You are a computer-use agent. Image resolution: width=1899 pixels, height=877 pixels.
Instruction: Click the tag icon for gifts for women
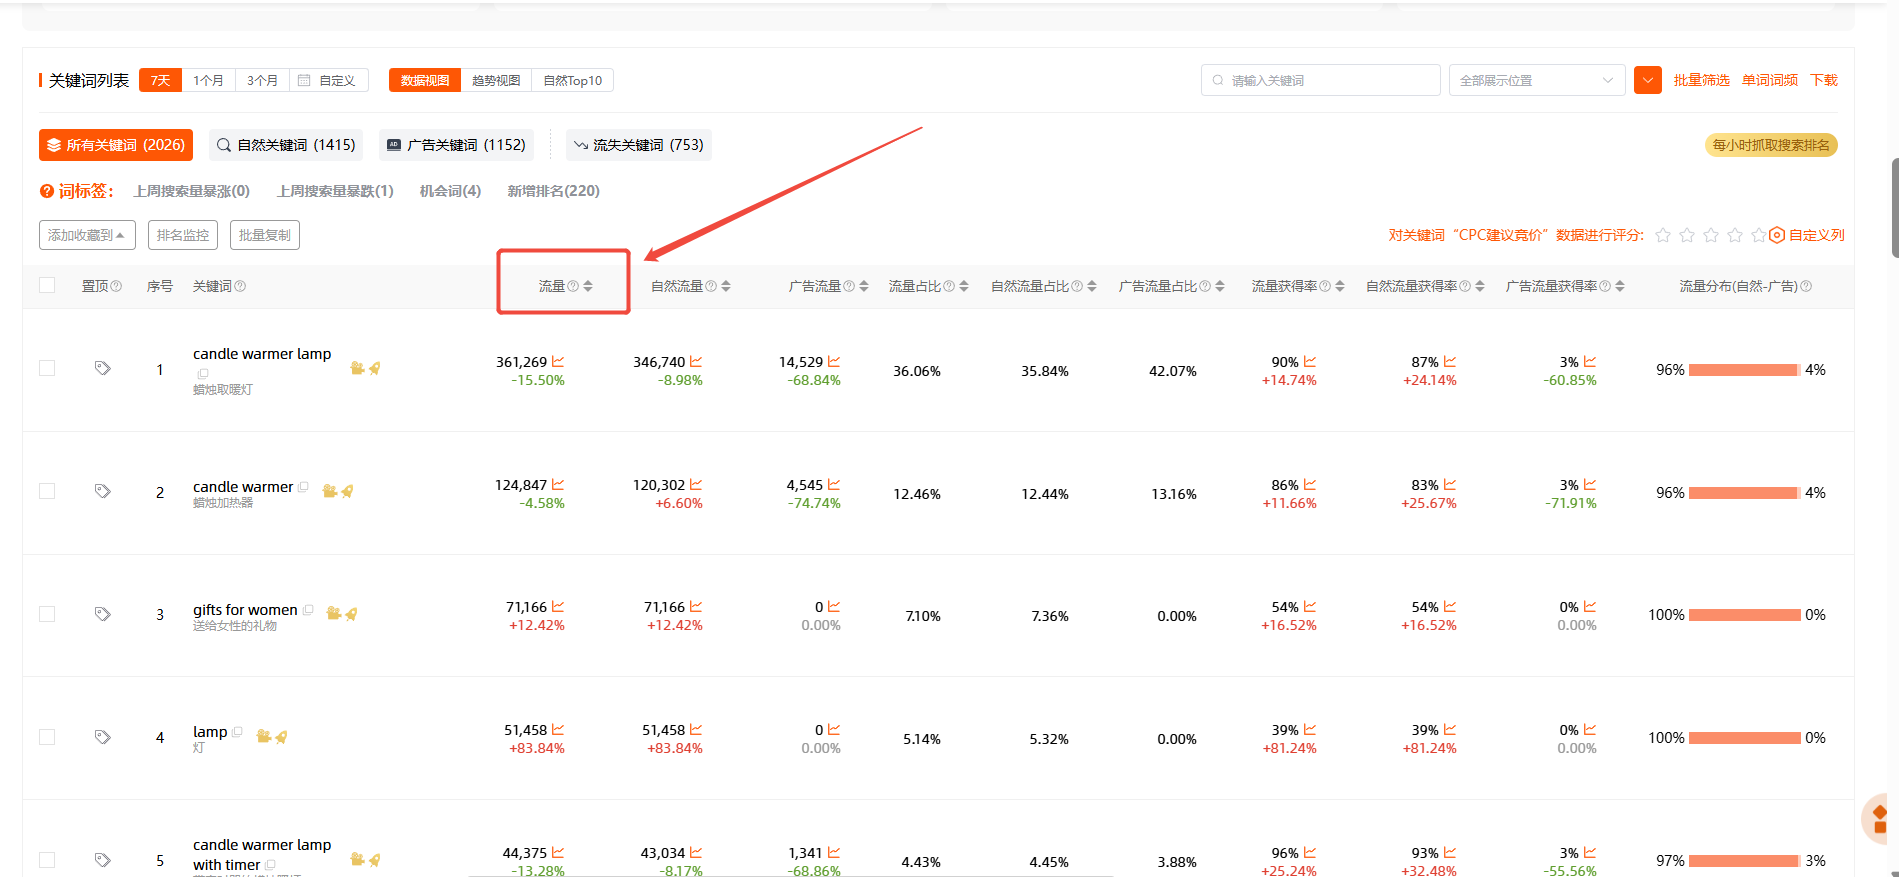point(102,614)
